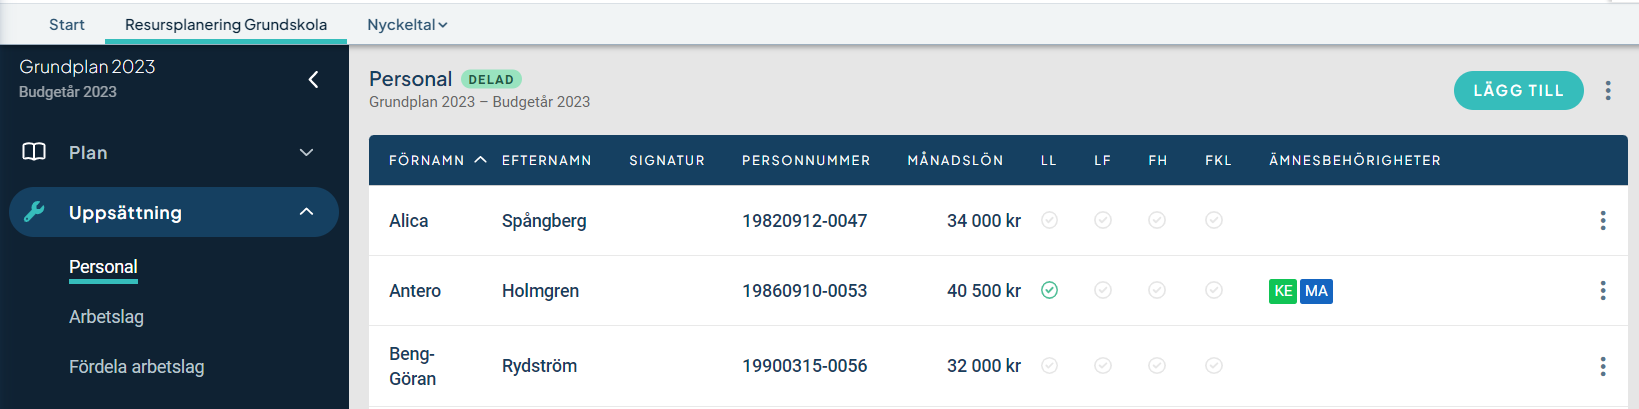Image resolution: width=1639 pixels, height=409 pixels.
Task: Sort by the Månadslön column header
Action: [955, 160]
